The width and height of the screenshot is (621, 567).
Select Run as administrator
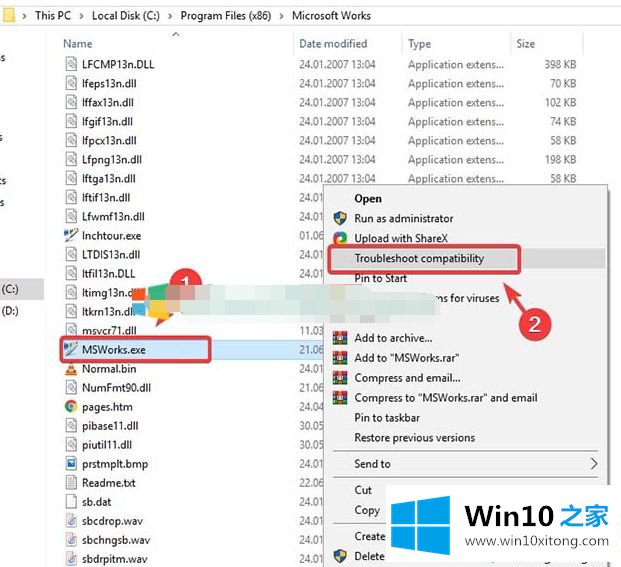404,218
